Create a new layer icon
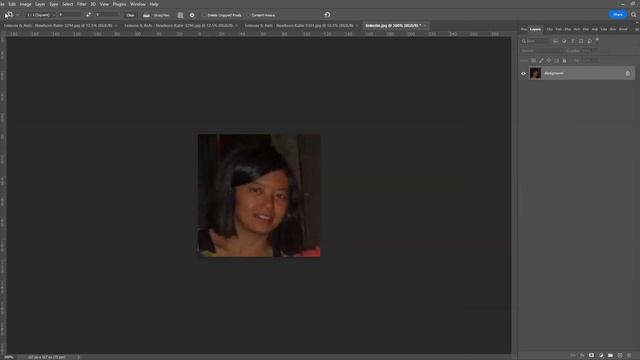This screenshot has height=360, width=640. (x=620, y=356)
